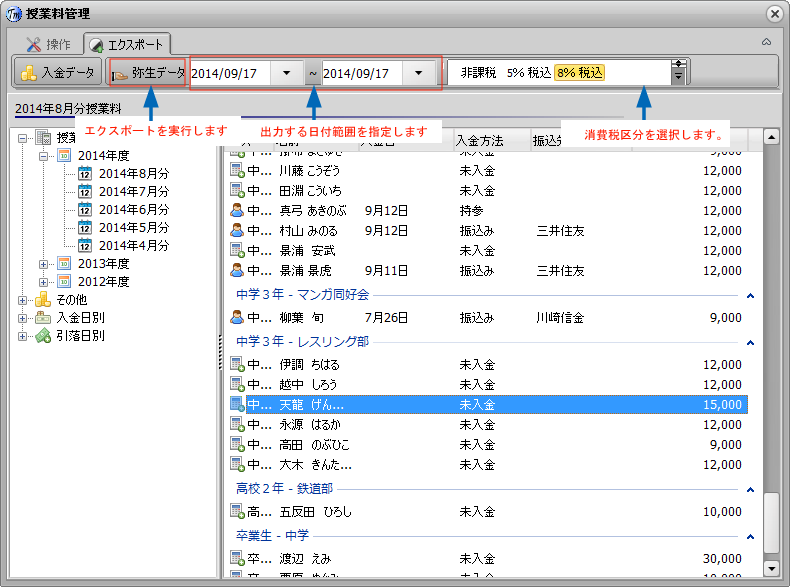This screenshot has width=790, height=588.
Task: Expand the その他 tree node
Action: 23,300
